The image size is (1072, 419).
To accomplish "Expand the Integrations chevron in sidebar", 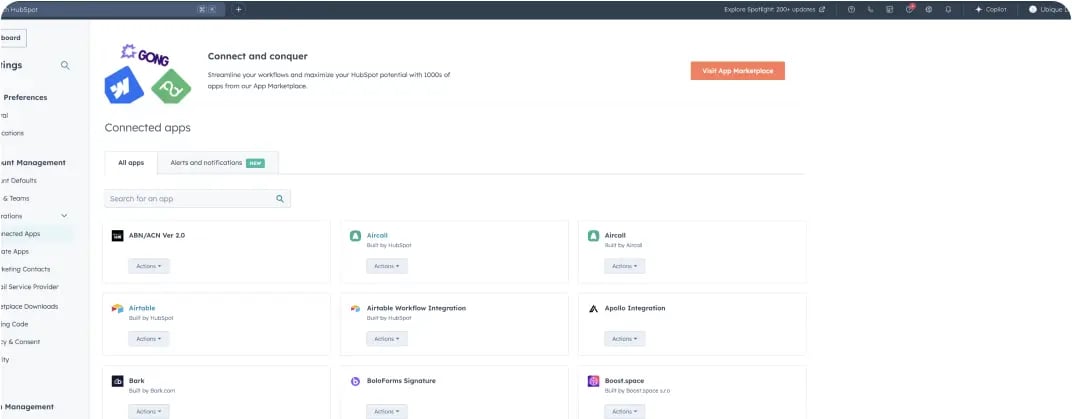I will [x=64, y=216].
